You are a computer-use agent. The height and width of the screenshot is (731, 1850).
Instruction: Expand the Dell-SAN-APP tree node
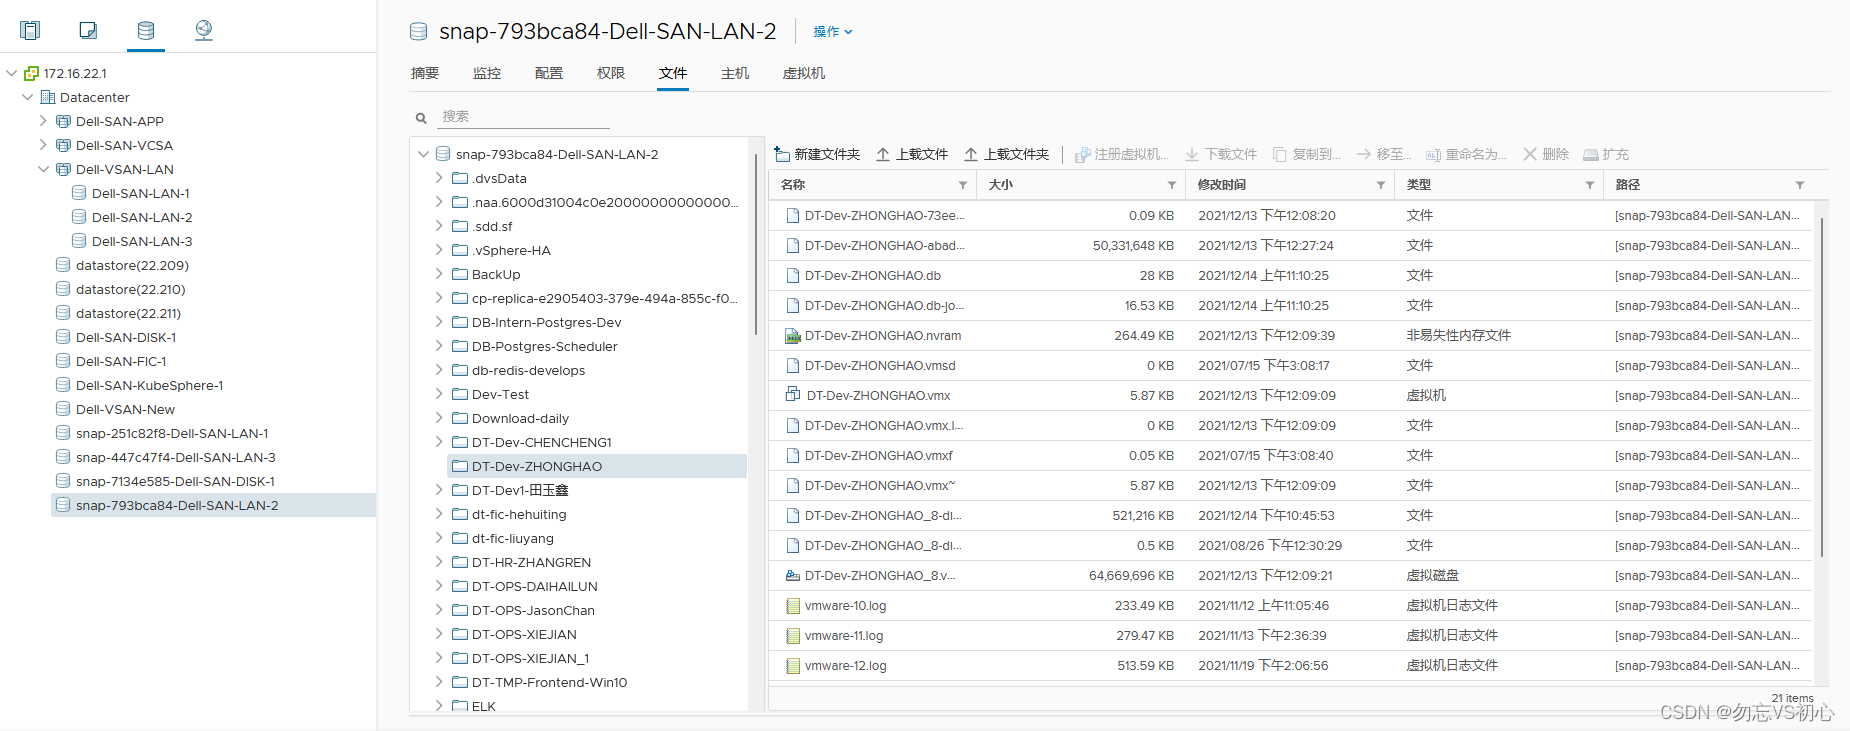coord(43,121)
